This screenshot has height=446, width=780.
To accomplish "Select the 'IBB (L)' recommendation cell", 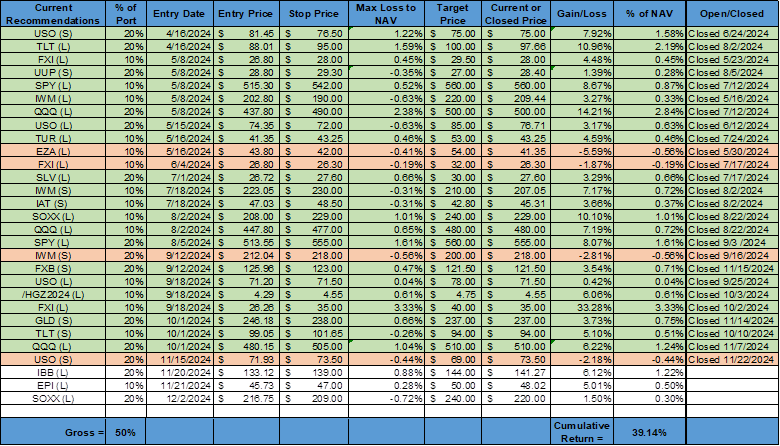I will click(53, 372).
